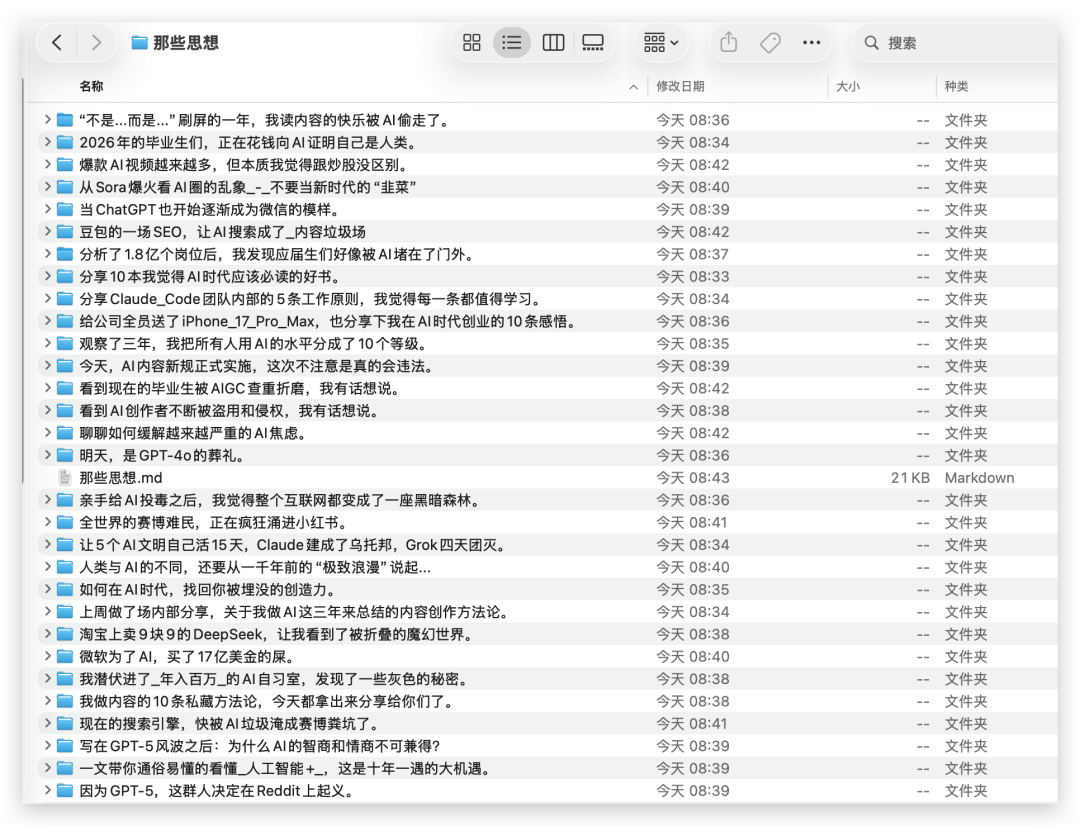
Task: Expand the 因为GPT-5 Reddit folder
Action: pyautogui.click(x=48, y=791)
